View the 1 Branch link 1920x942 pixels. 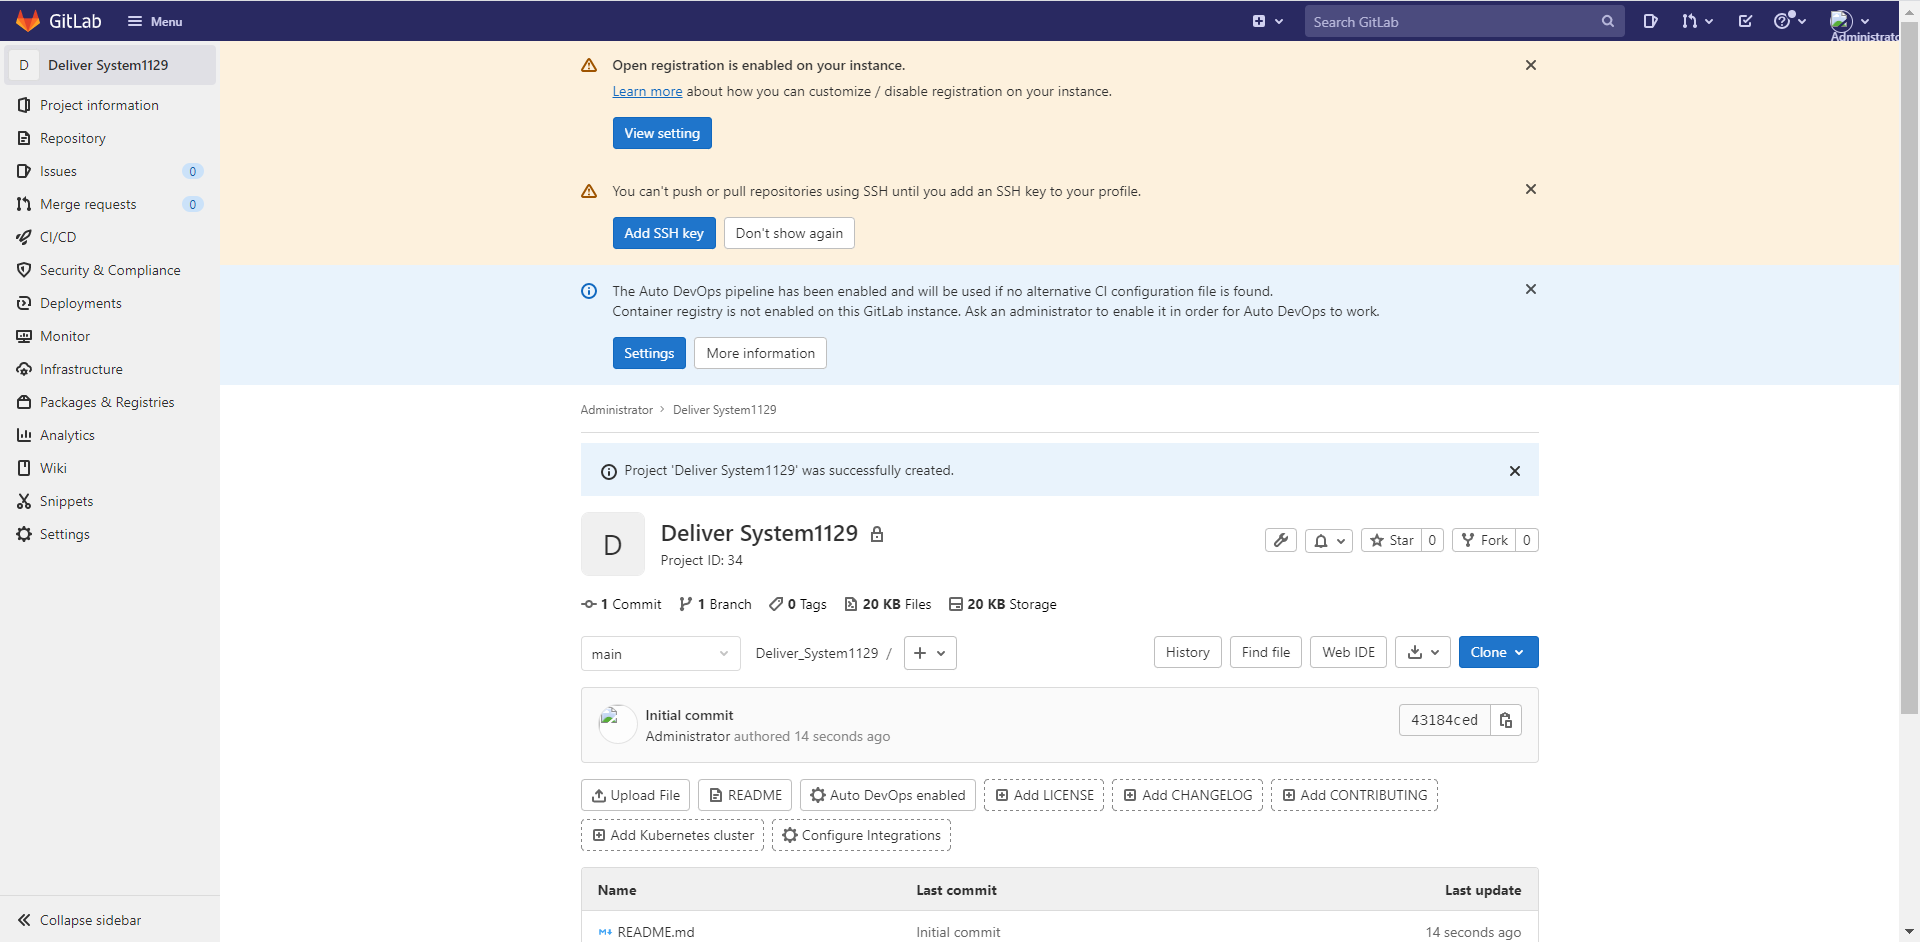tap(715, 604)
